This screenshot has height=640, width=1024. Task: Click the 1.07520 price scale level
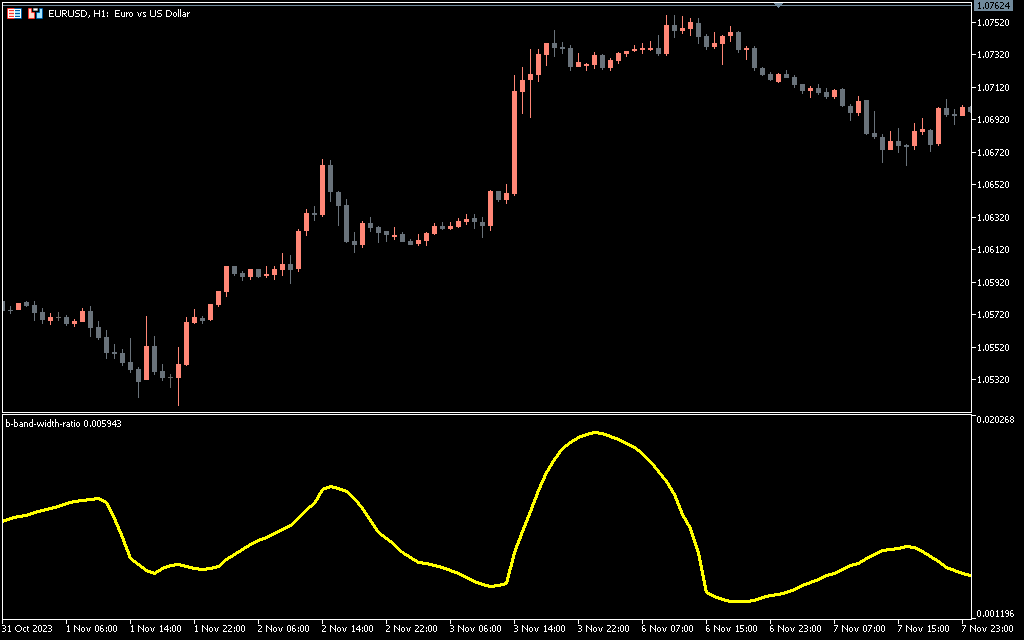coord(998,22)
